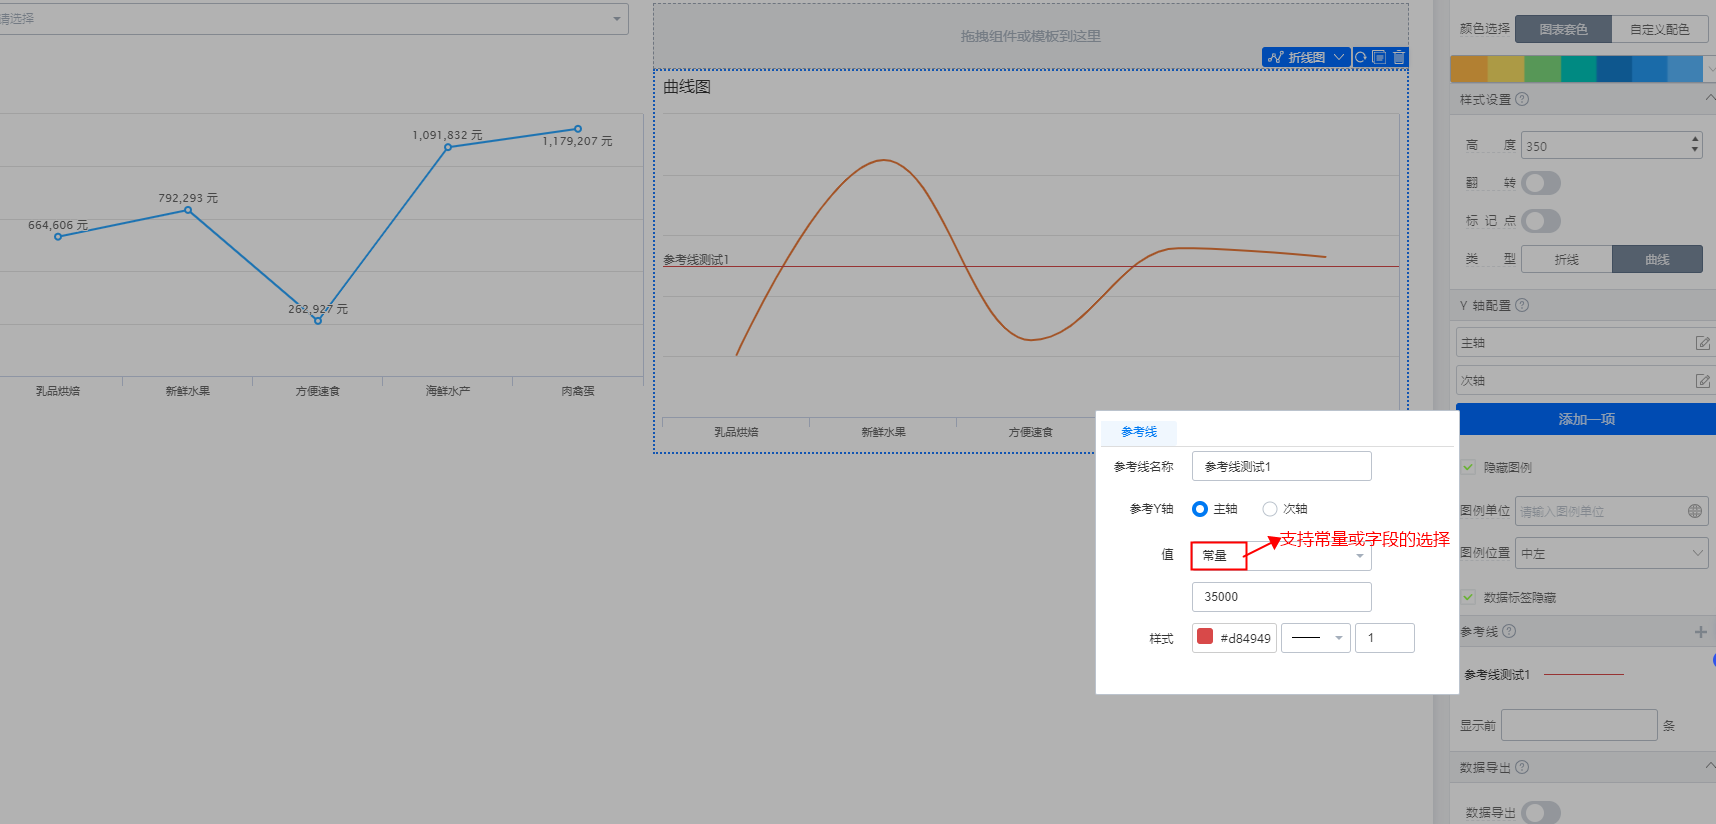The width and height of the screenshot is (1716, 824).
Task: Click the 1,179,207 元 data label
Action: (x=577, y=141)
